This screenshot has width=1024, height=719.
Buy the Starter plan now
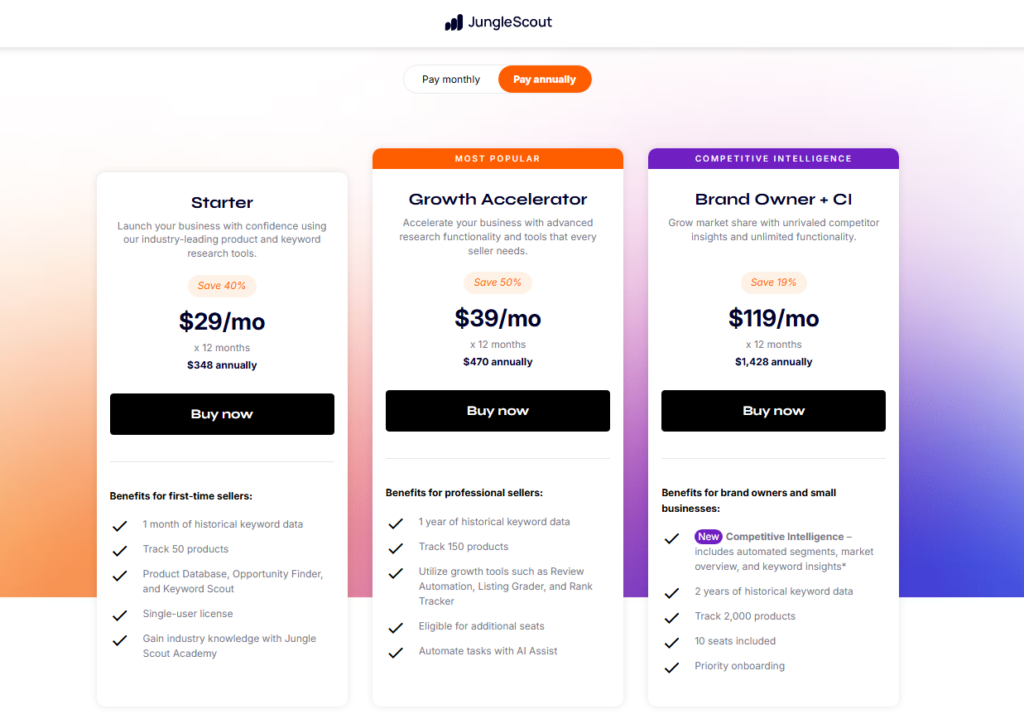coord(222,414)
